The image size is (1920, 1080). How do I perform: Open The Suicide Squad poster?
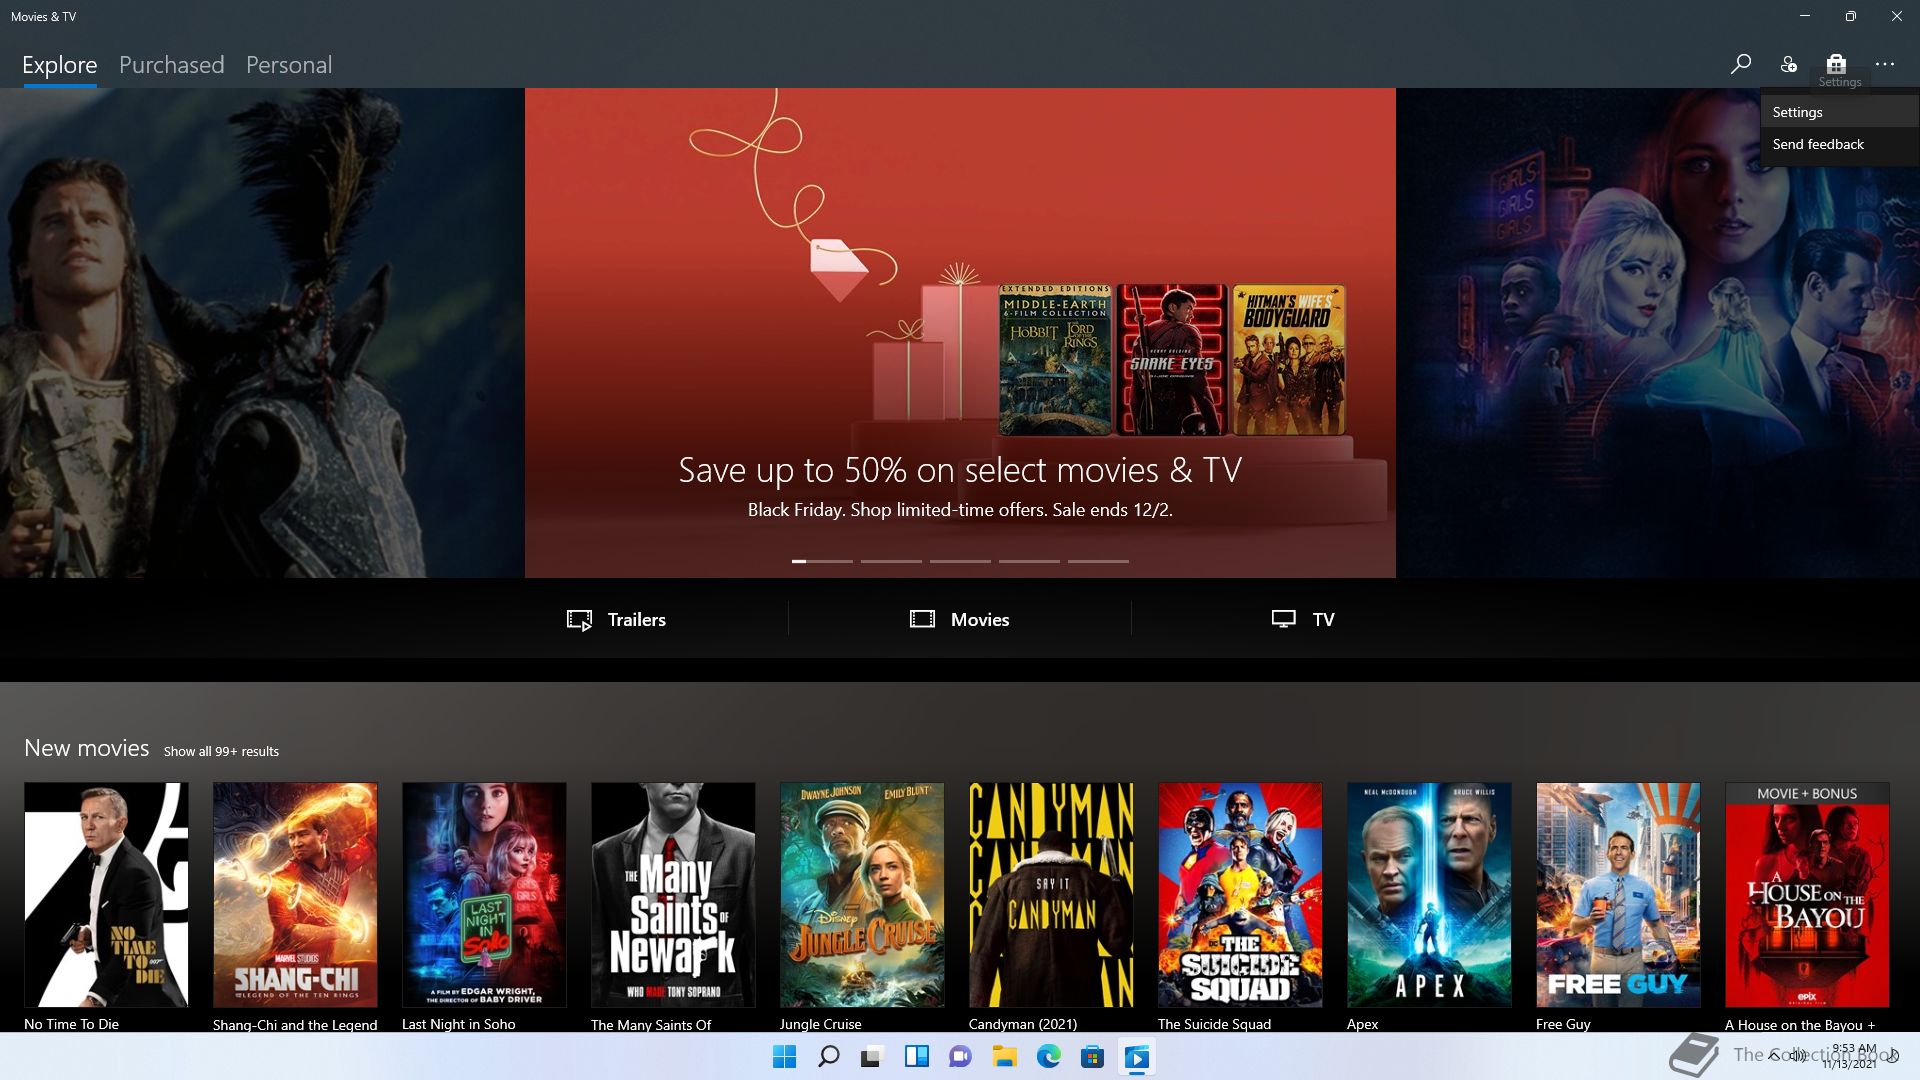pyautogui.click(x=1240, y=895)
